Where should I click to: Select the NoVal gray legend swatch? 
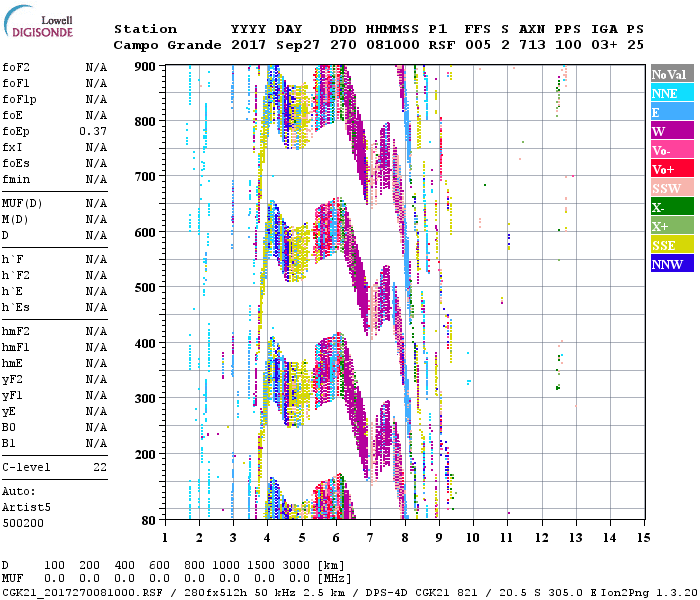click(672, 74)
